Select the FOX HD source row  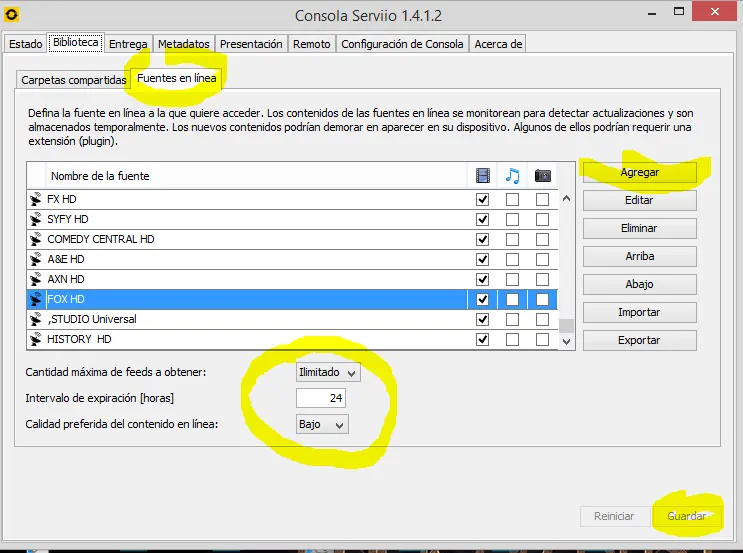(292, 299)
